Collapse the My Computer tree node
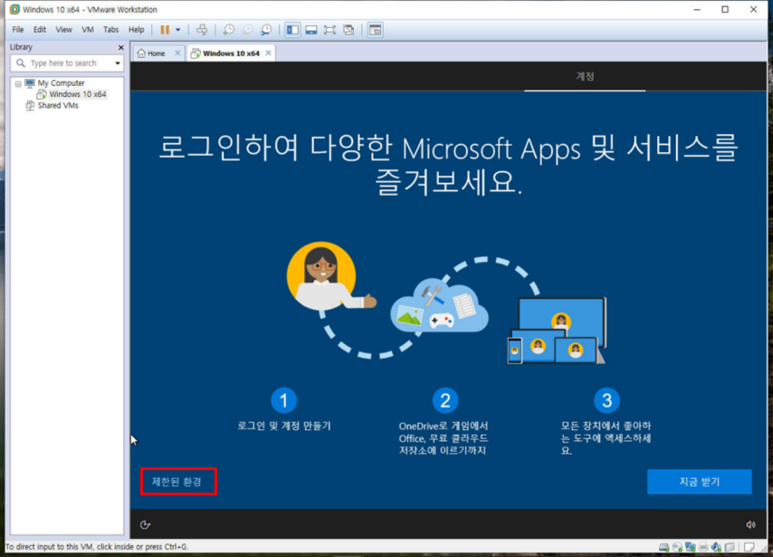This screenshot has width=773, height=557. pos(18,83)
